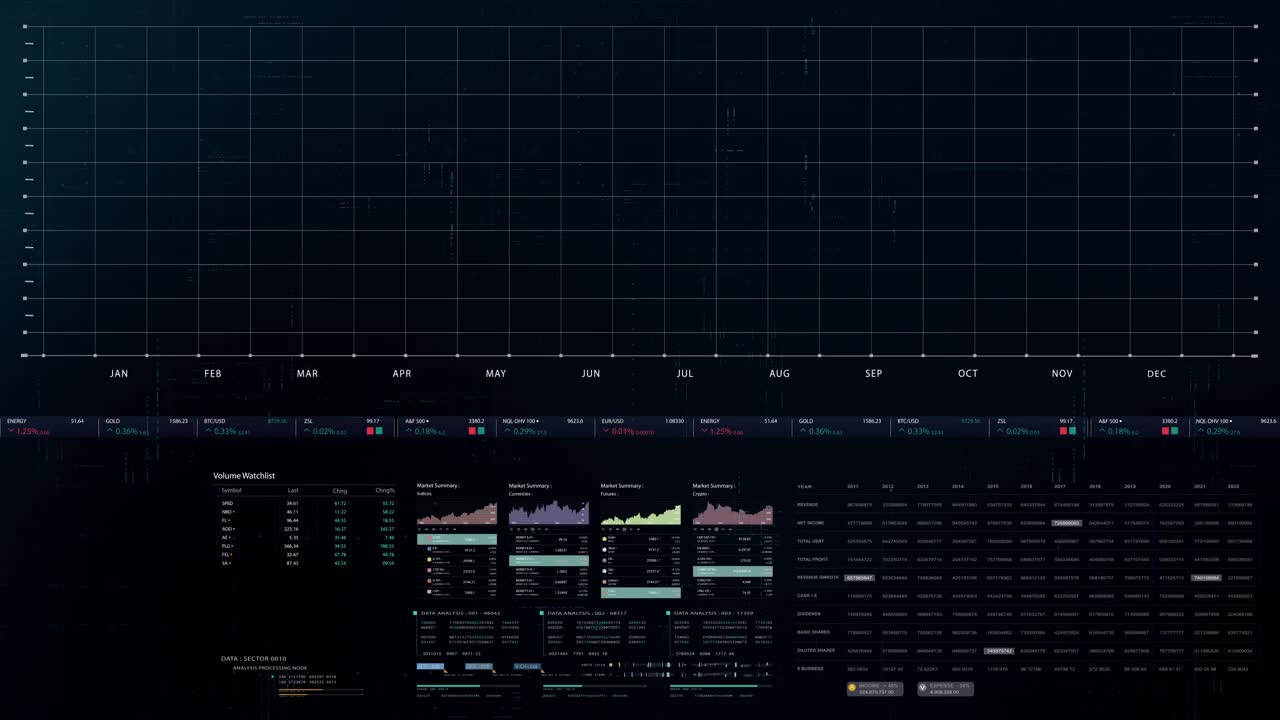The width and height of the screenshot is (1280, 720).
Task: Select the NBO row in Volume Watchlist
Action: pyautogui.click(x=307, y=512)
